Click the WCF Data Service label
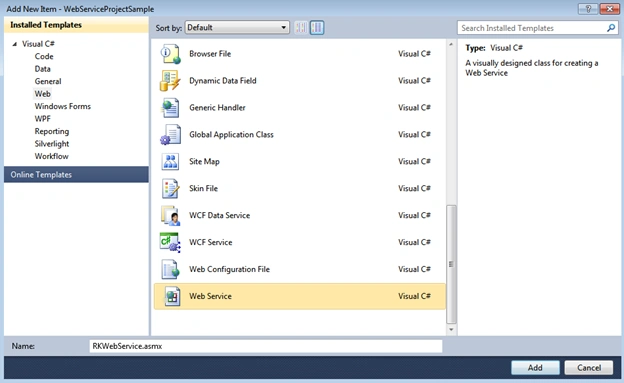The height and width of the screenshot is (383, 624). coord(220,215)
